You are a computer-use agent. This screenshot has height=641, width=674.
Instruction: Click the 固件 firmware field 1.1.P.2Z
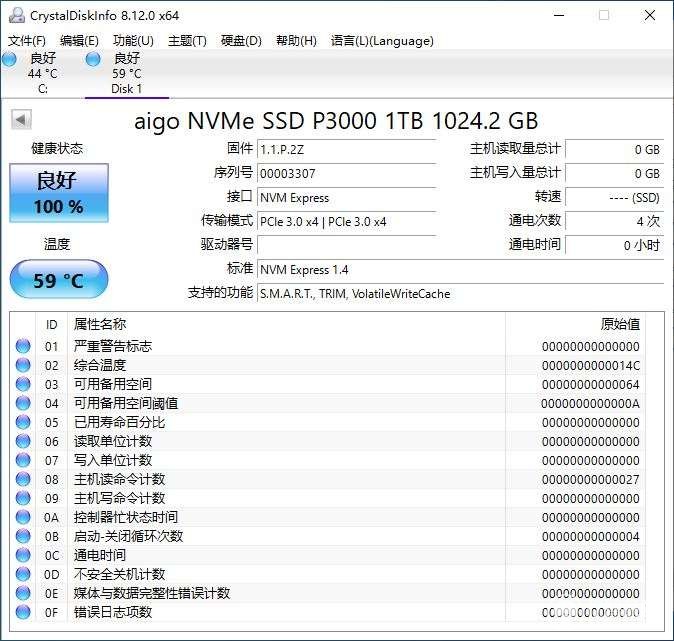click(x=346, y=150)
